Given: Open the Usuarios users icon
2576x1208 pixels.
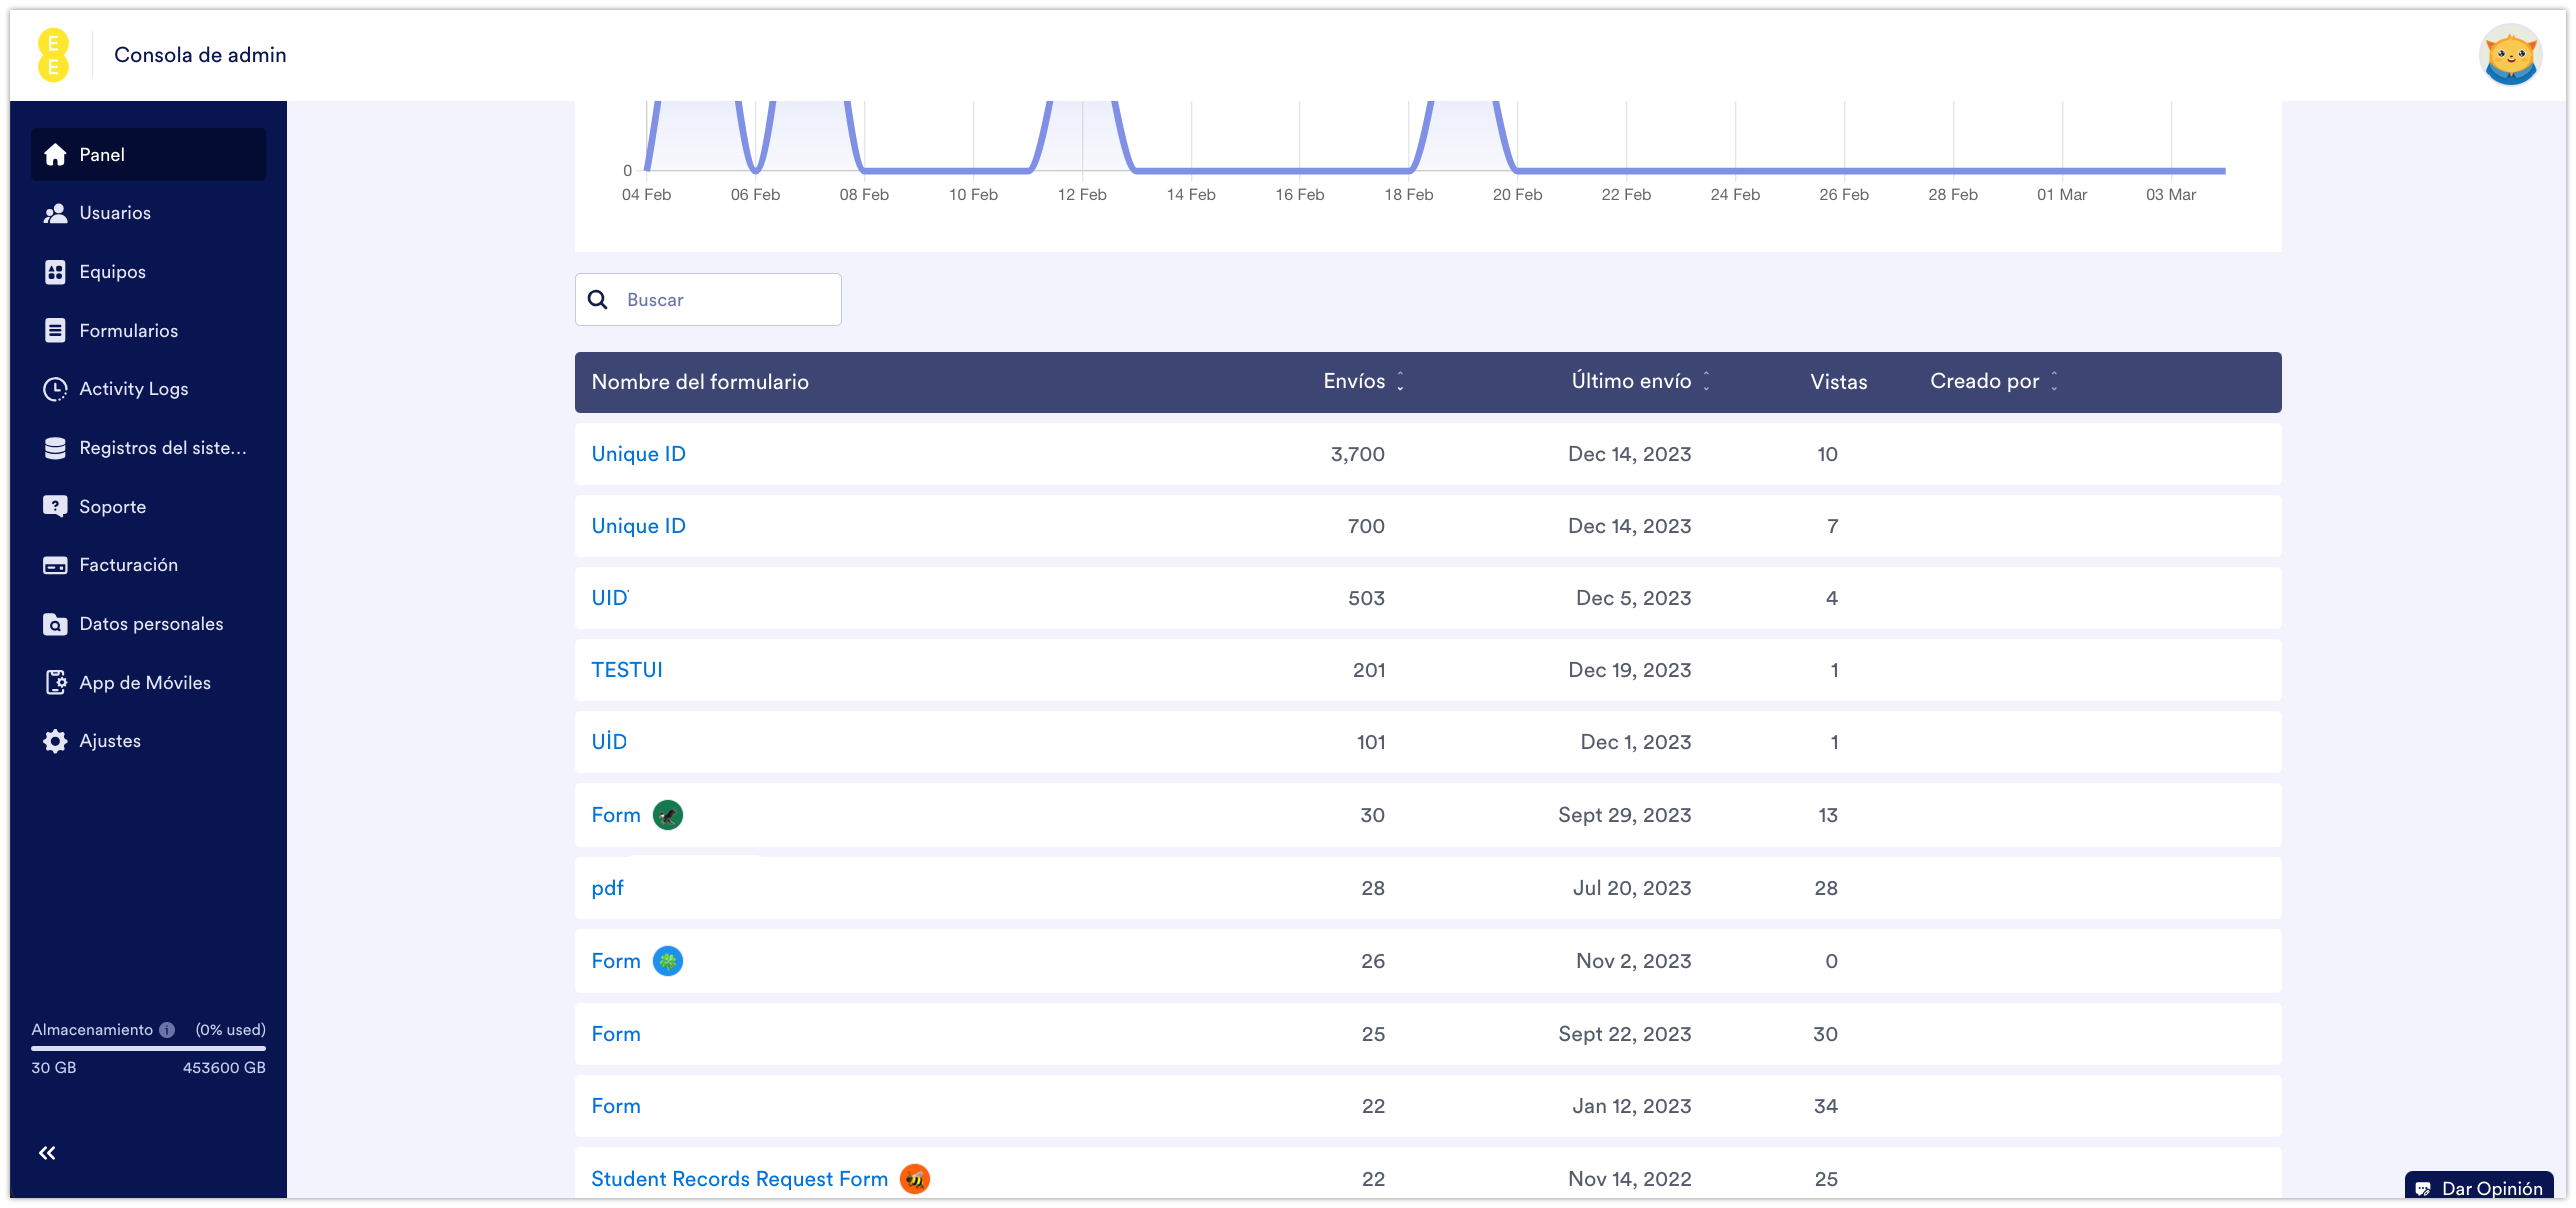Looking at the screenshot, I should tap(55, 213).
